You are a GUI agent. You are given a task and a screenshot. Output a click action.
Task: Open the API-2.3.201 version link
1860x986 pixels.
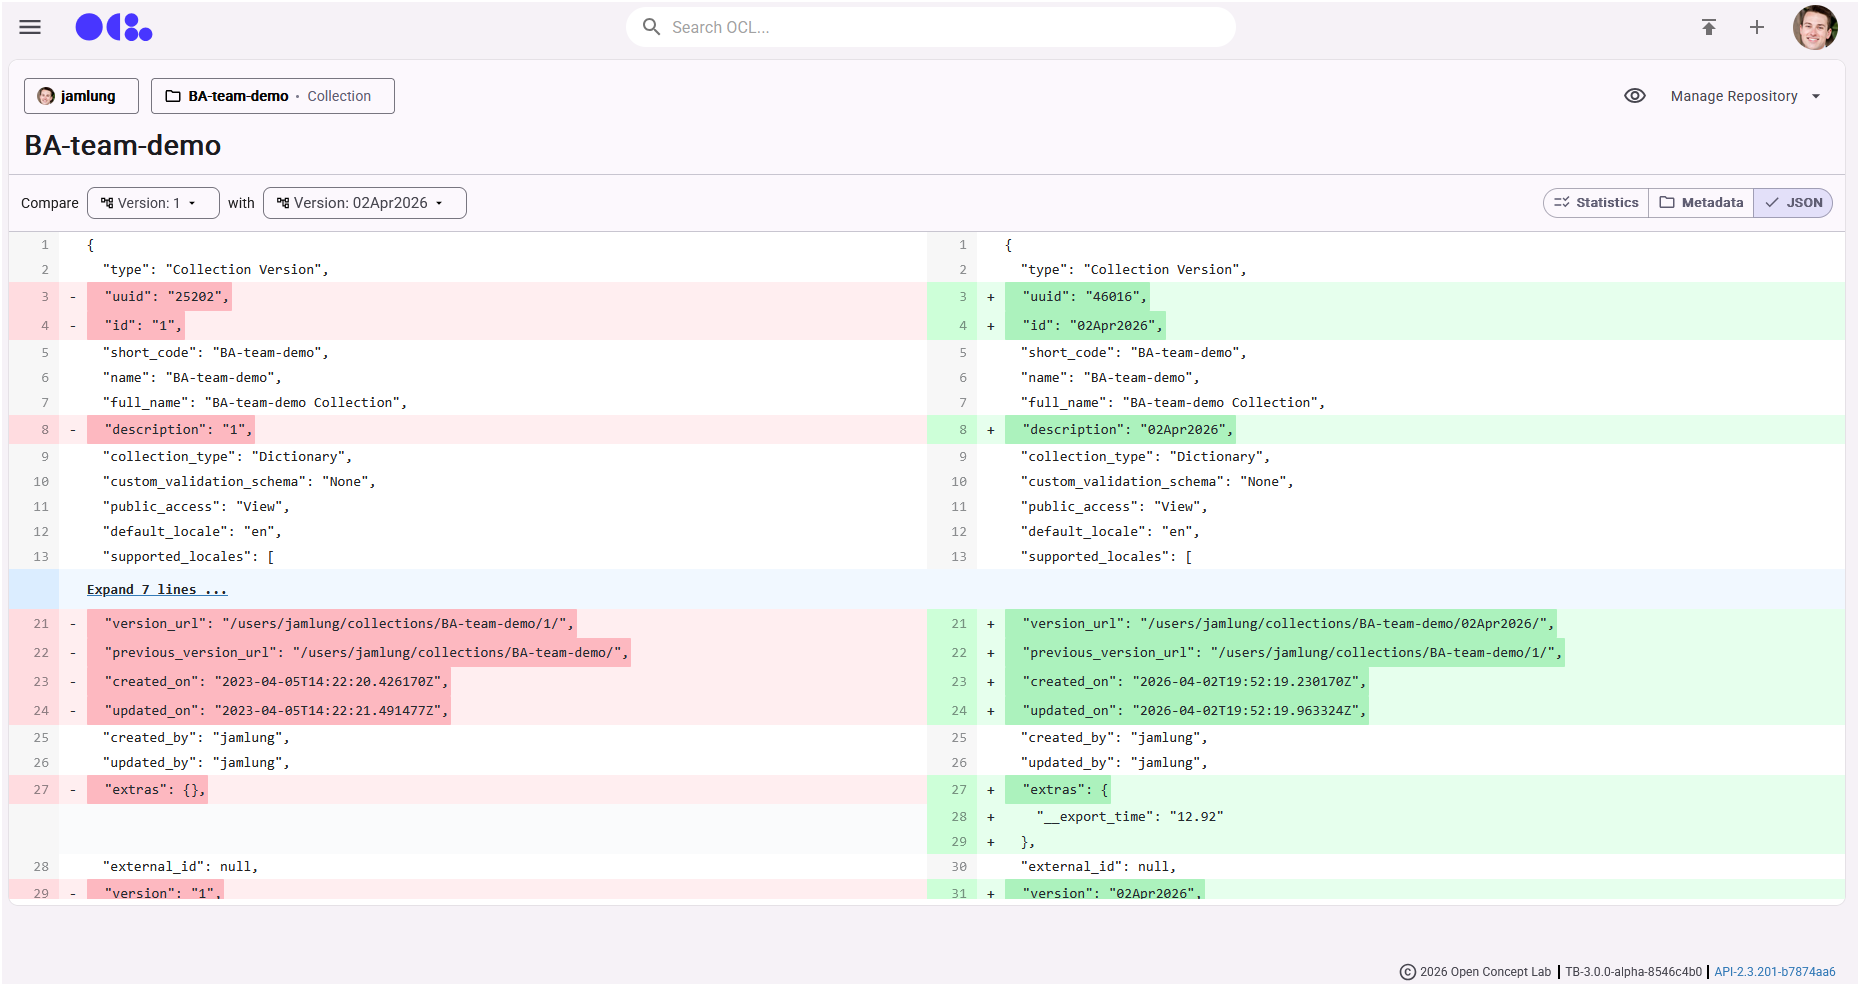pyautogui.click(x=1775, y=972)
